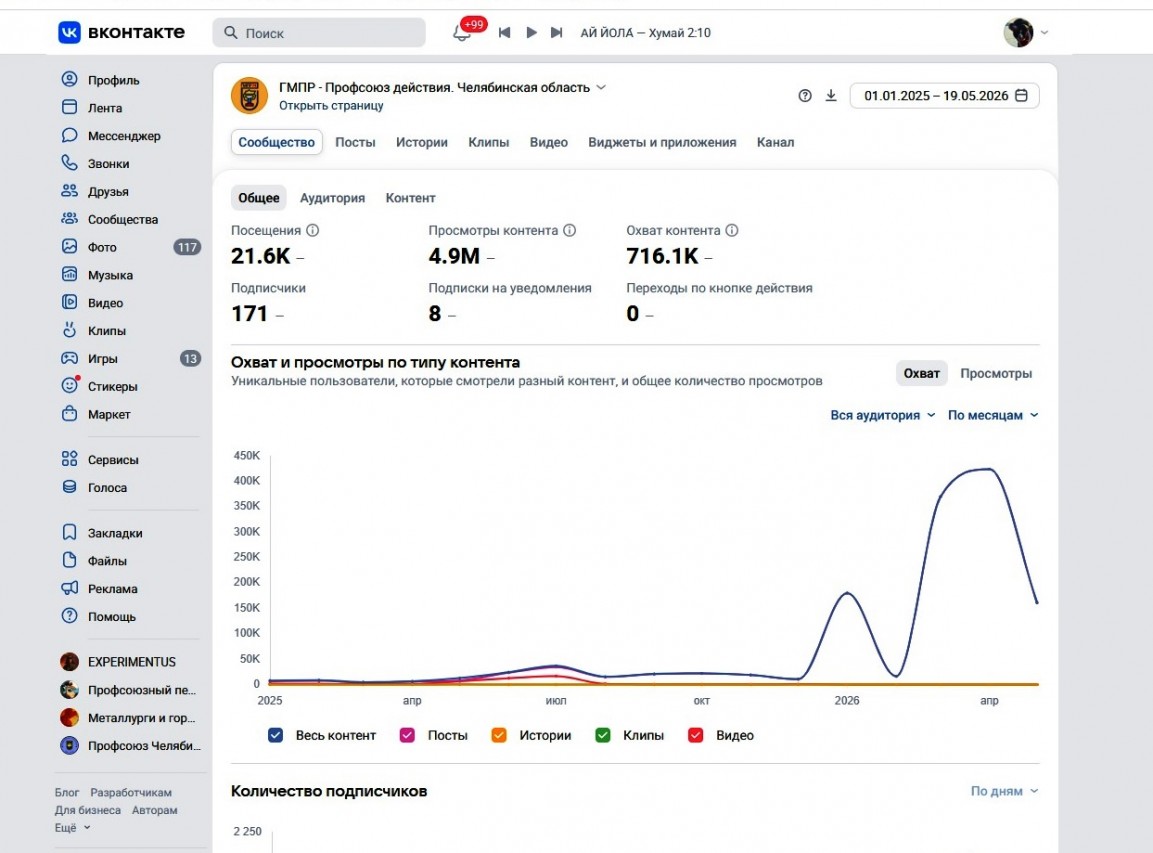Switch to the Истории tab
Viewport: 1153px width, 853px height.
pyautogui.click(x=421, y=142)
